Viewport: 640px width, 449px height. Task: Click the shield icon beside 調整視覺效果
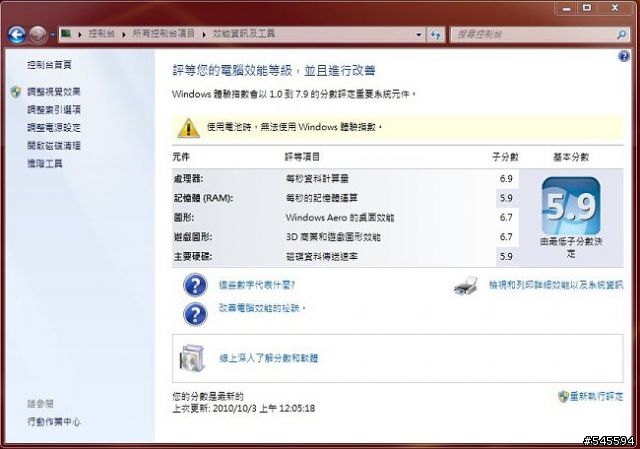click(x=16, y=91)
